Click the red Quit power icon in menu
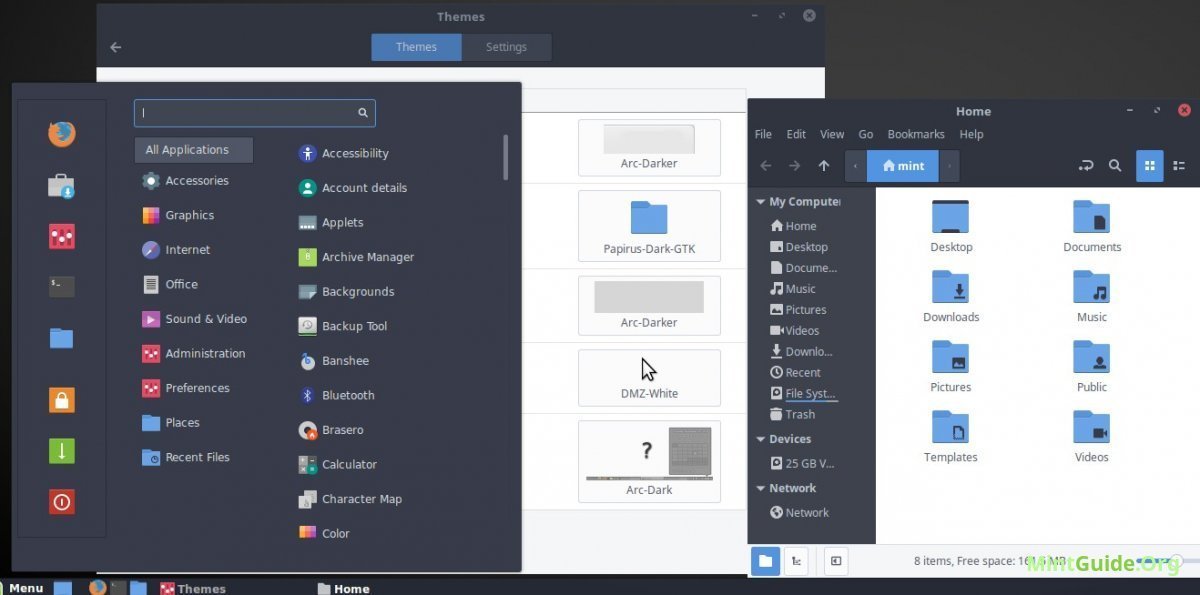 (x=62, y=501)
